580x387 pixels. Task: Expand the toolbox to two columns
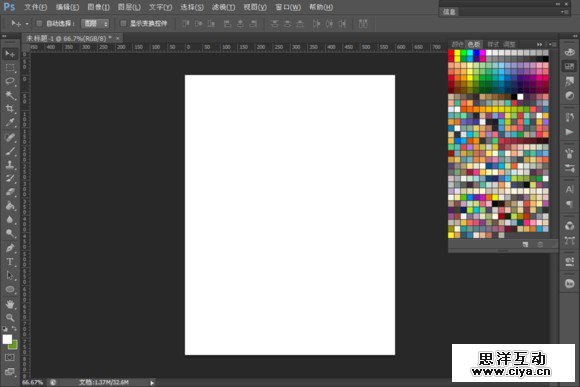point(4,36)
